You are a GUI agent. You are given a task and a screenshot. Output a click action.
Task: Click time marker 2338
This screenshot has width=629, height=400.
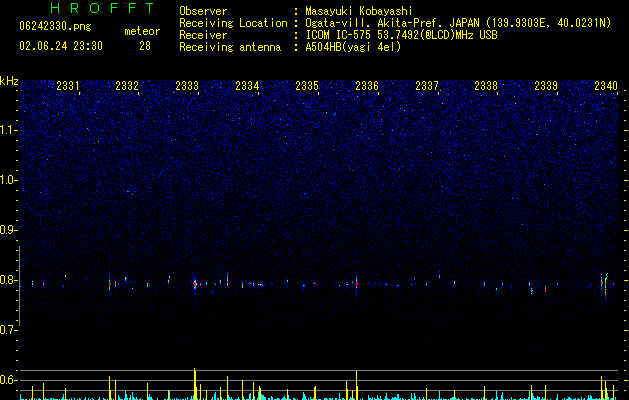tap(486, 85)
